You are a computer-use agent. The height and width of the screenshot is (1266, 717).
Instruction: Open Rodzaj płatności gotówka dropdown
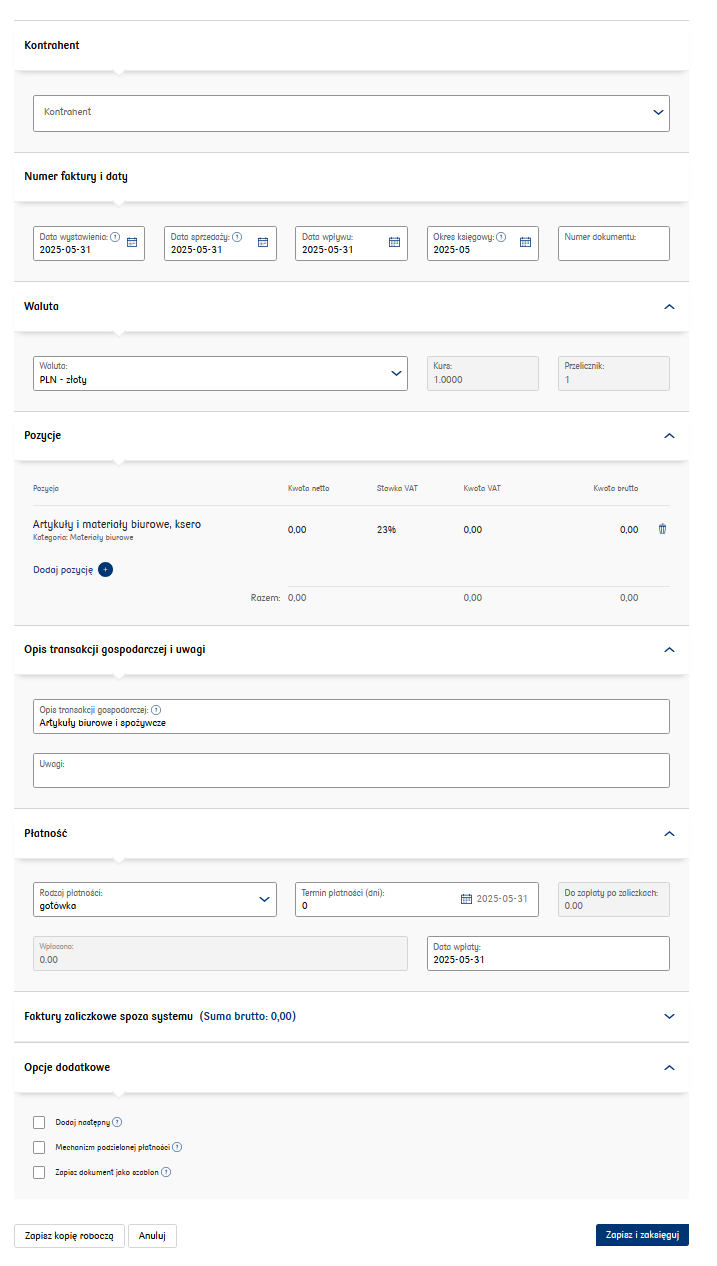coord(155,899)
